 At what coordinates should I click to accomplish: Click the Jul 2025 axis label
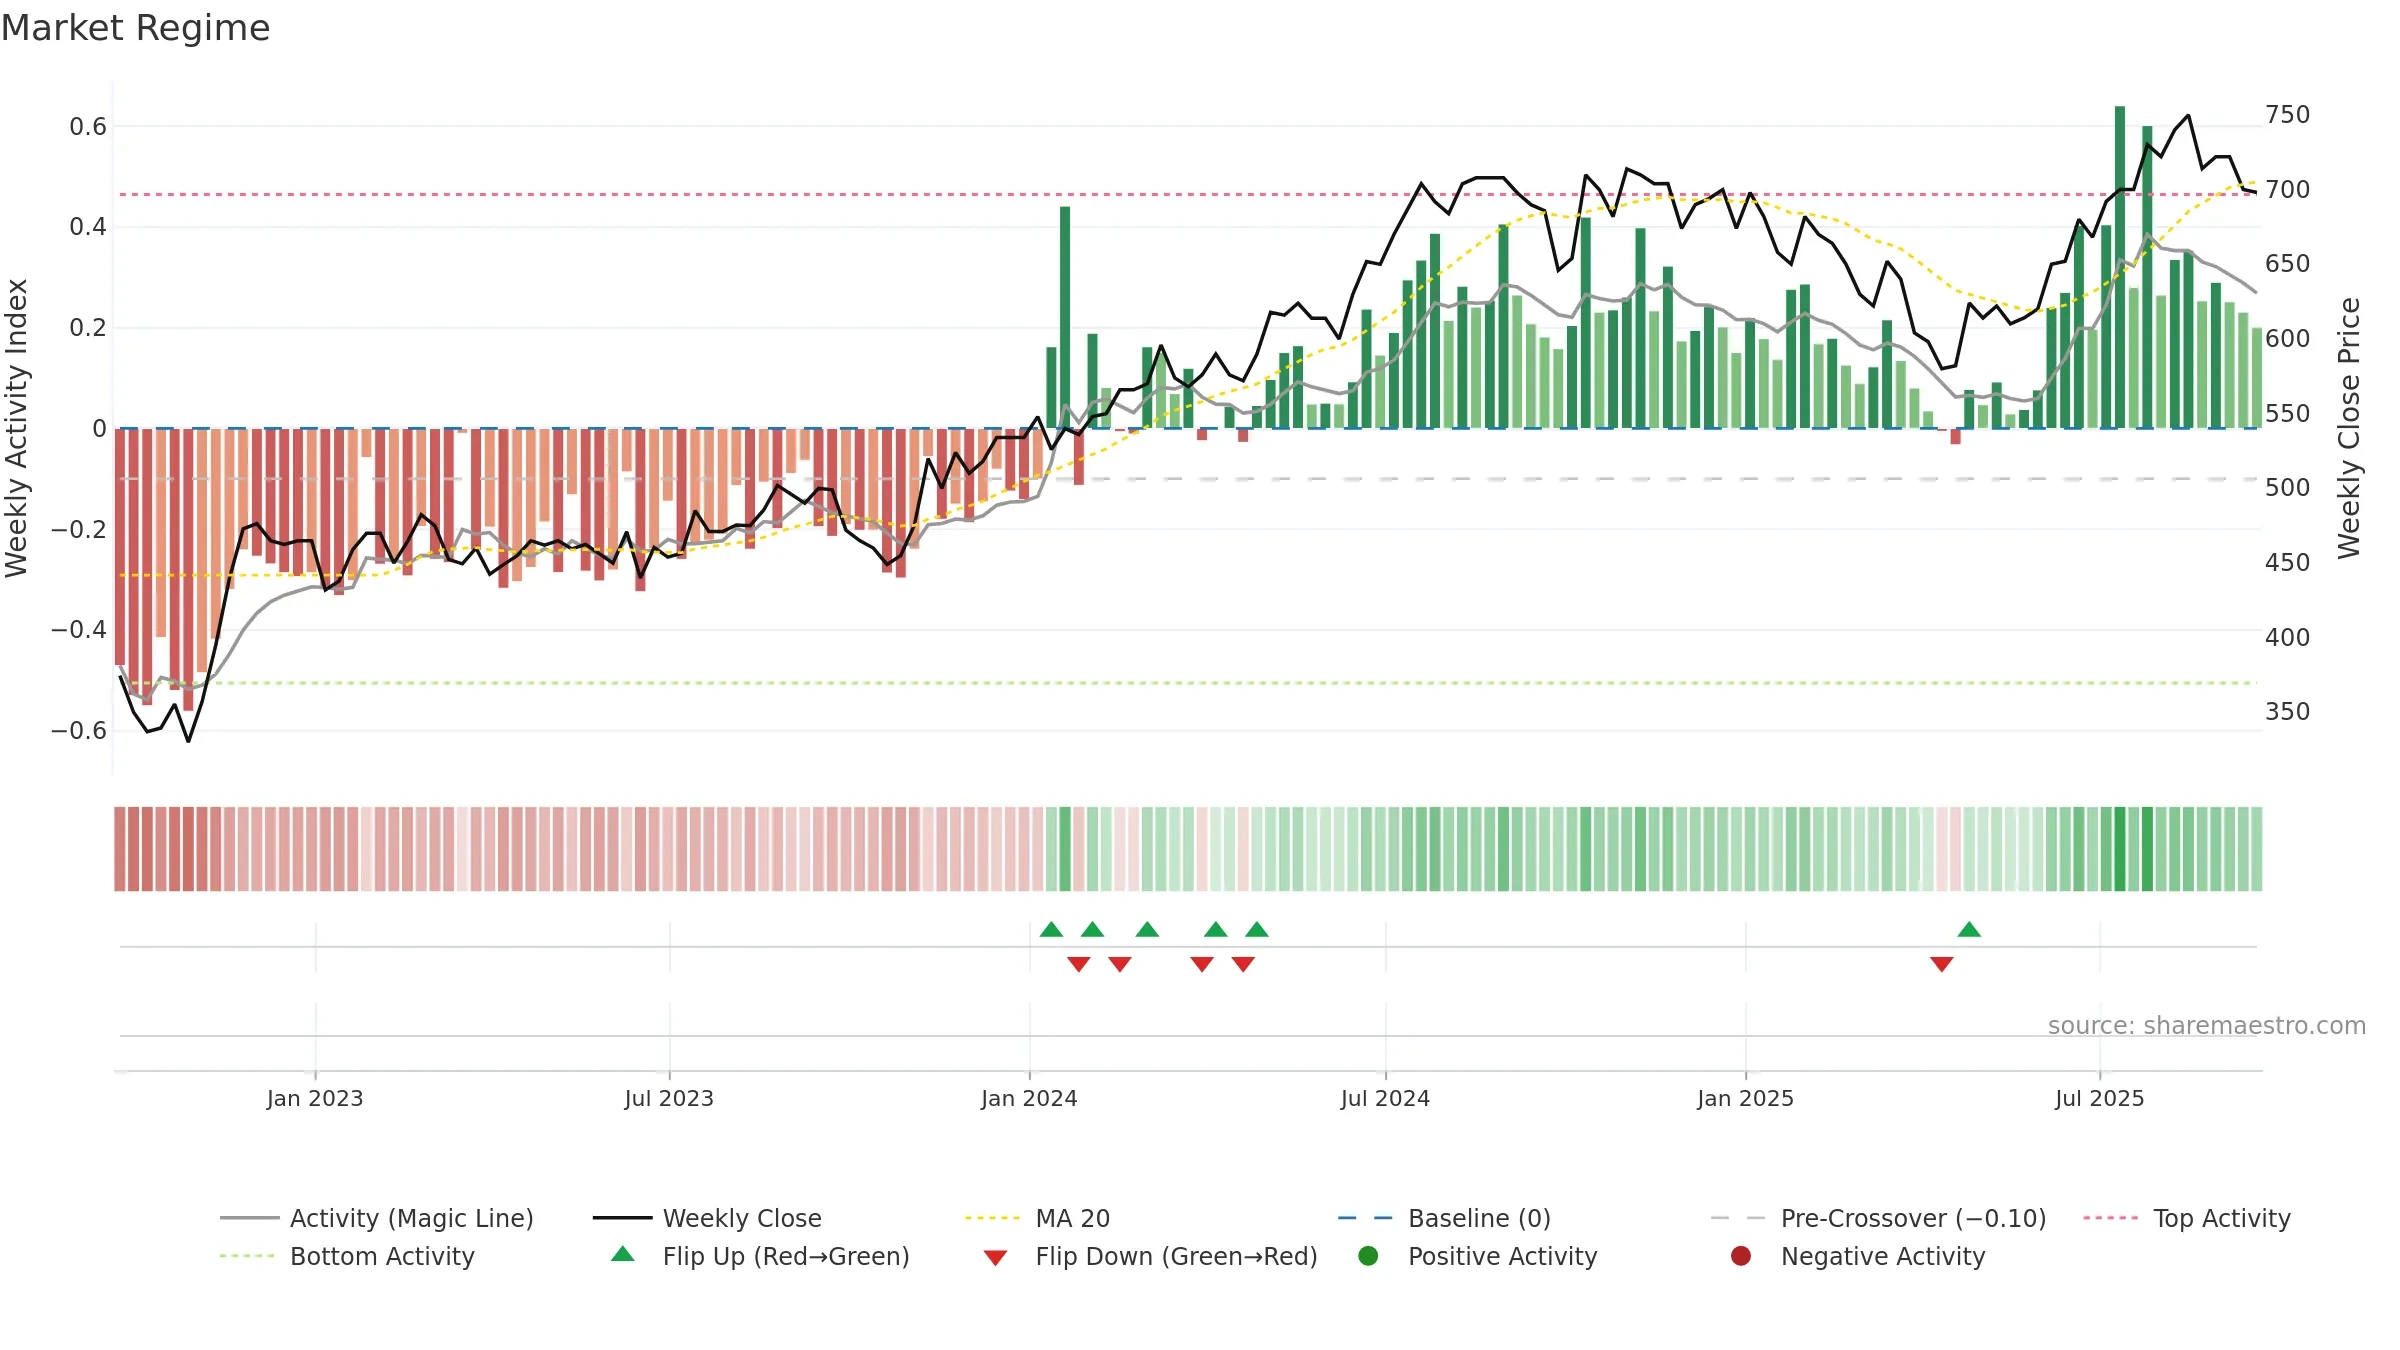2100,1098
